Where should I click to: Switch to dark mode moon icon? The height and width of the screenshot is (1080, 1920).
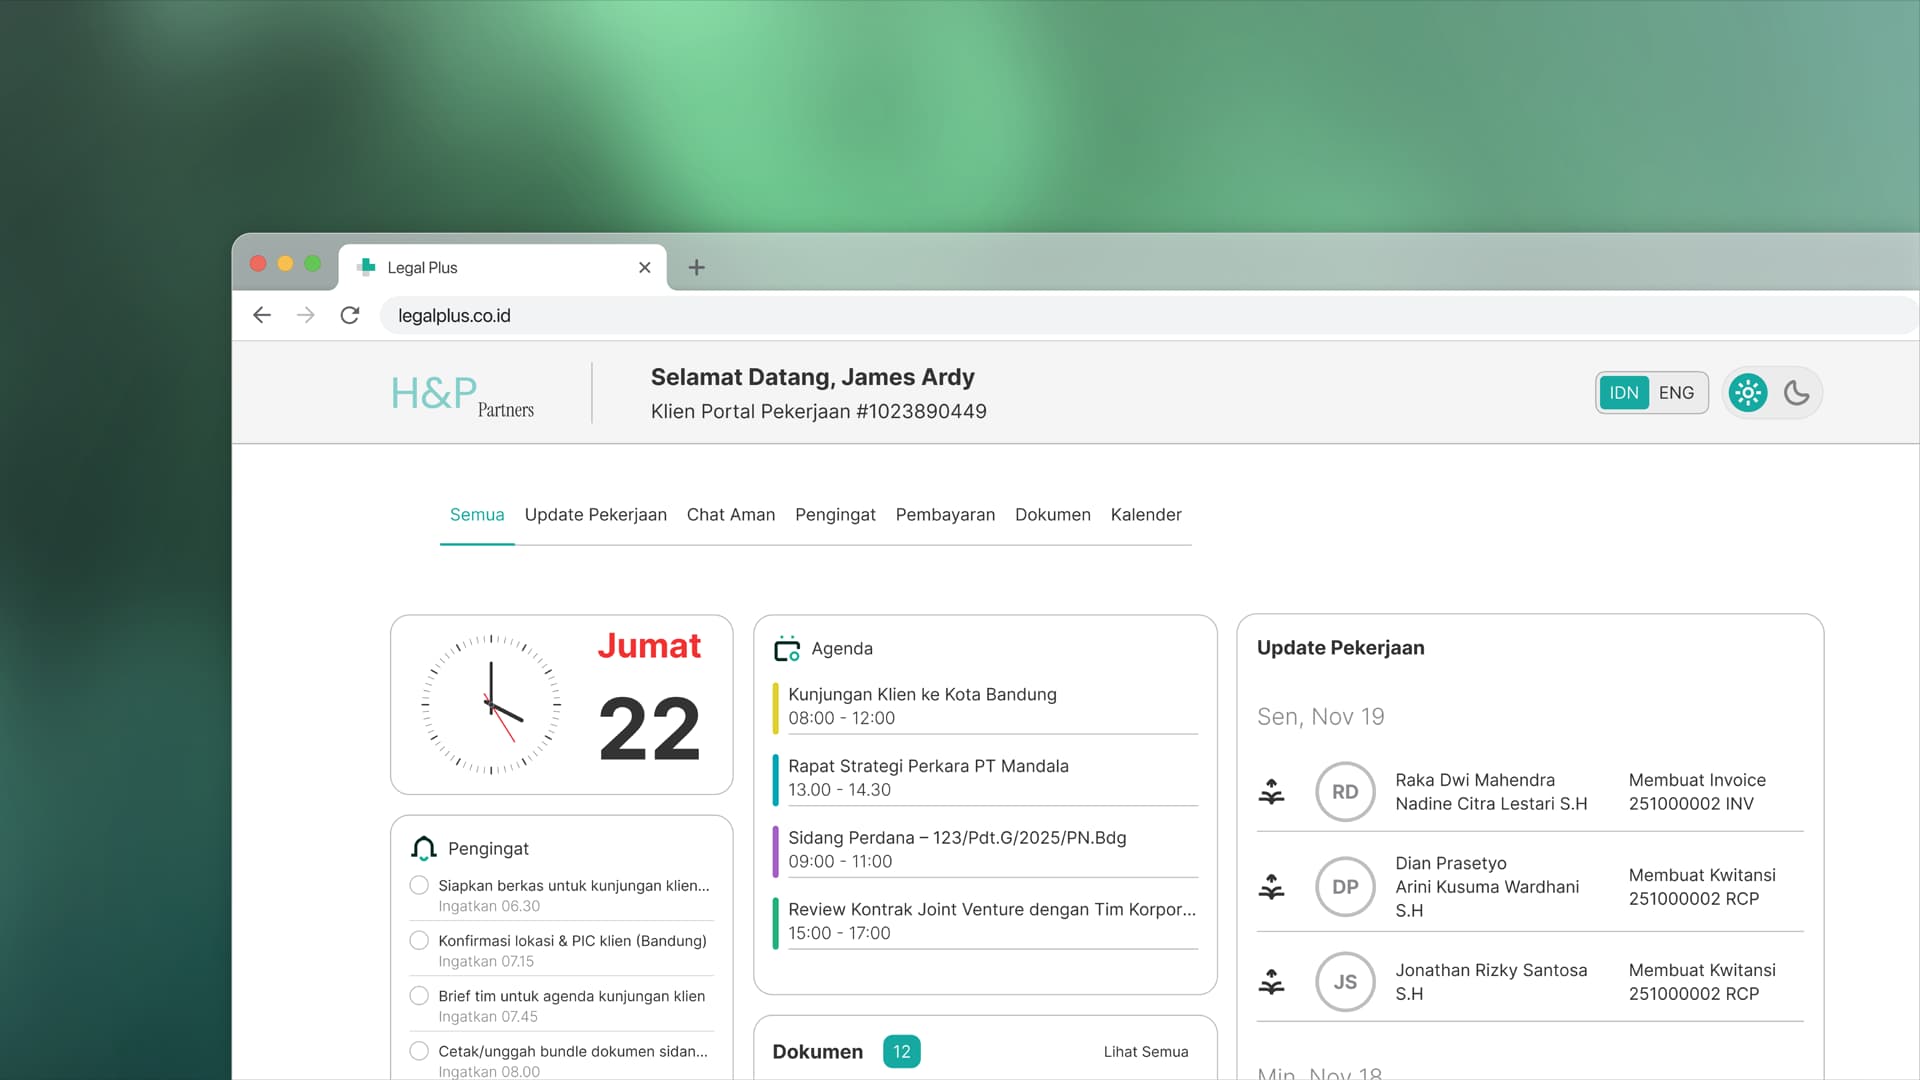1797,393
